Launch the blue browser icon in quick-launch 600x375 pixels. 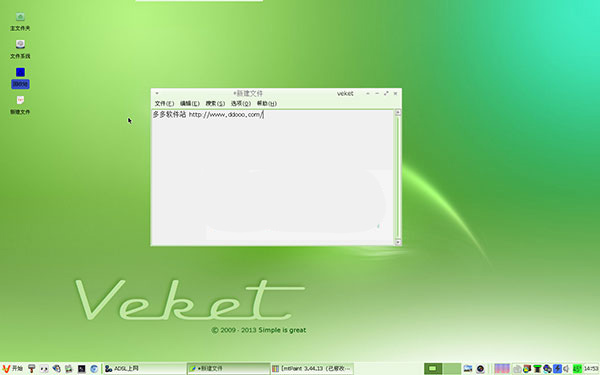click(94, 368)
